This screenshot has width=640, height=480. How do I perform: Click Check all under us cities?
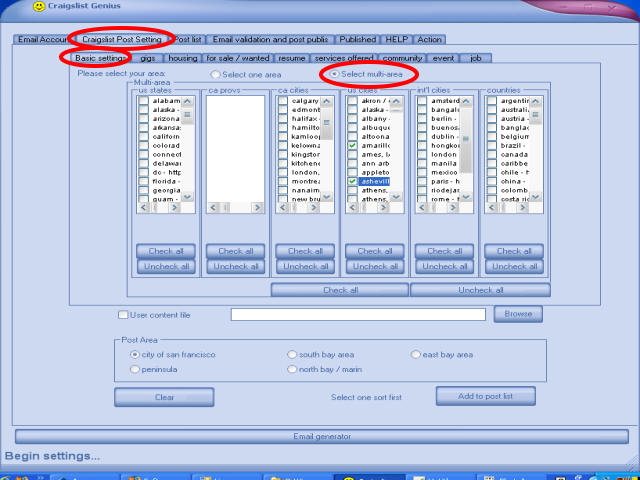pyautogui.click(x=375, y=251)
